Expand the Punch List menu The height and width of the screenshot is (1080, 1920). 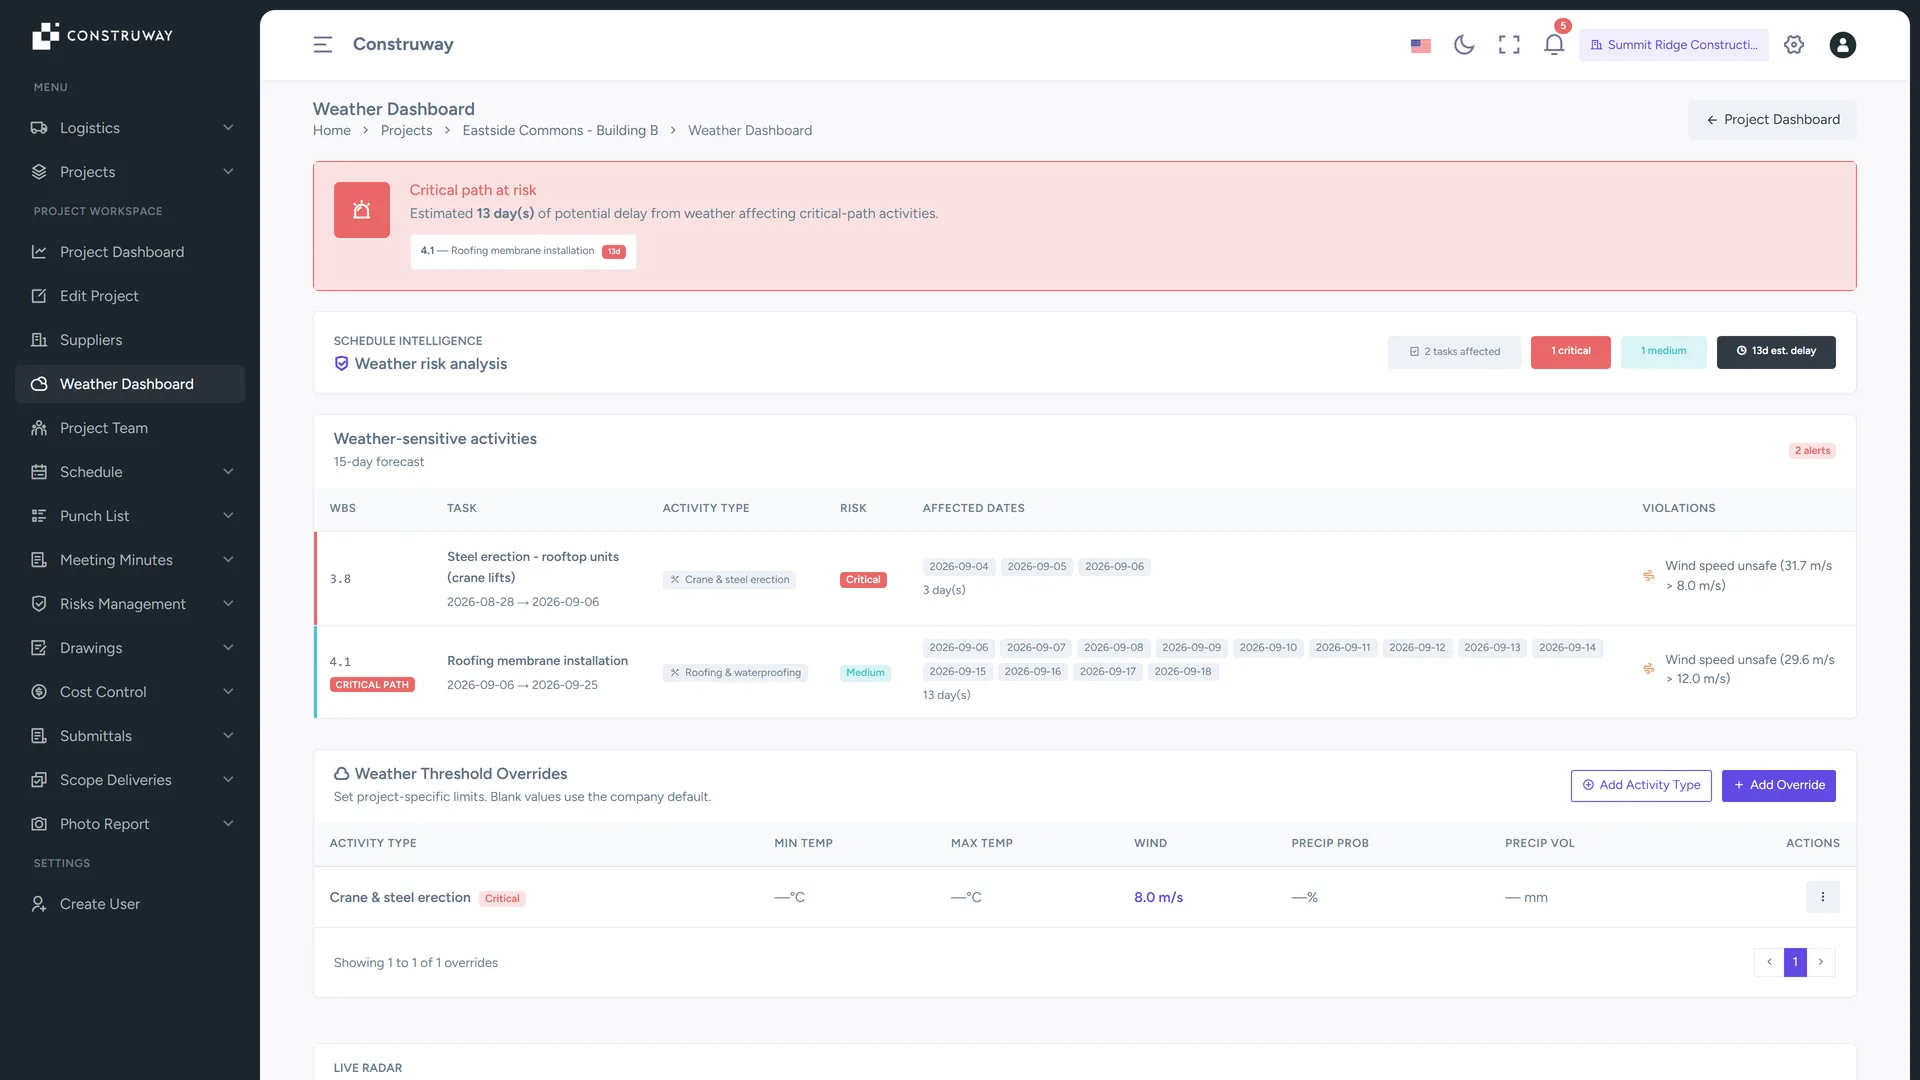[130, 516]
